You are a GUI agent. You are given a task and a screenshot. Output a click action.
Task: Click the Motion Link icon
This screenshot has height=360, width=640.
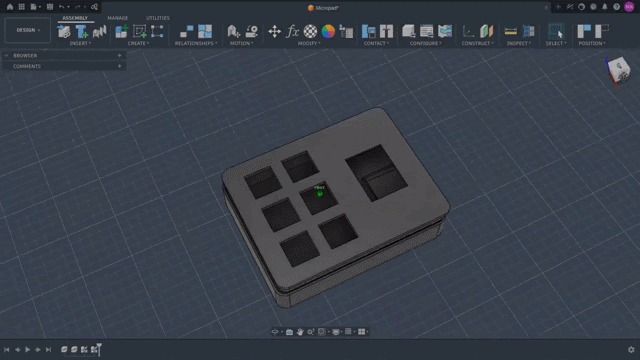(x=233, y=31)
